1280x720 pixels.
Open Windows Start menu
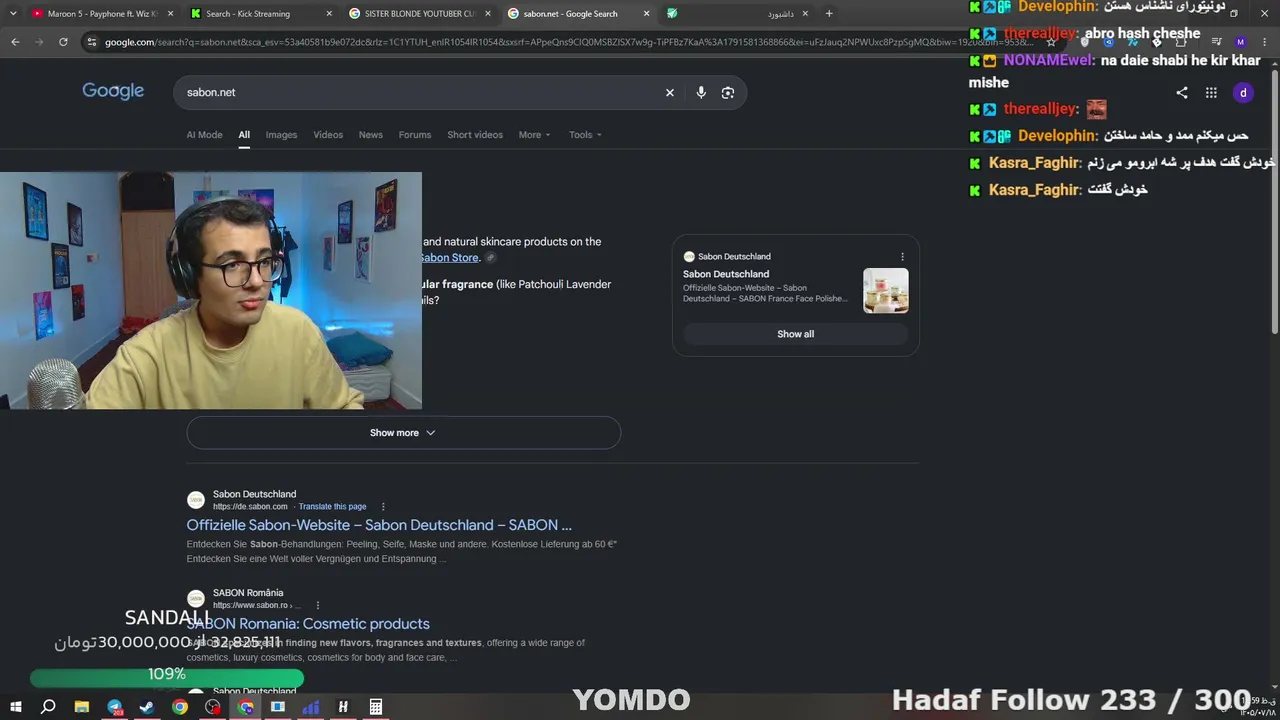point(16,707)
